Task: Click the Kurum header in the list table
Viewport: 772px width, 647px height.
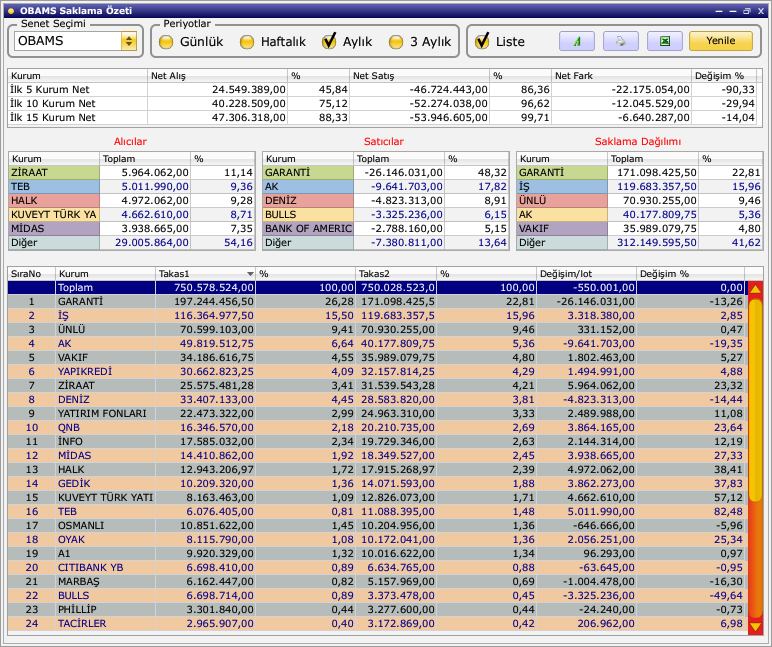Action: pyautogui.click(x=105, y=274)
